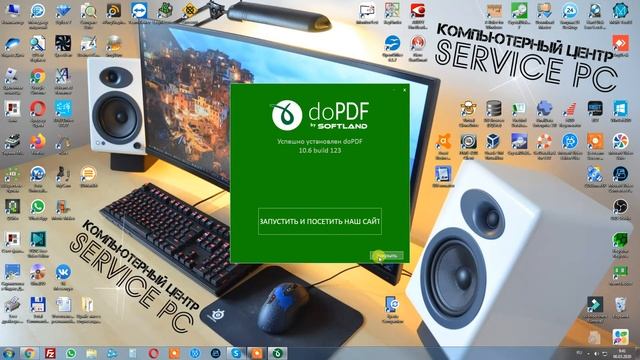The height and width of the screenshot is (360, 640).
Task: Open the orange AnyDesk desktop shortcut
Action: 620,46
